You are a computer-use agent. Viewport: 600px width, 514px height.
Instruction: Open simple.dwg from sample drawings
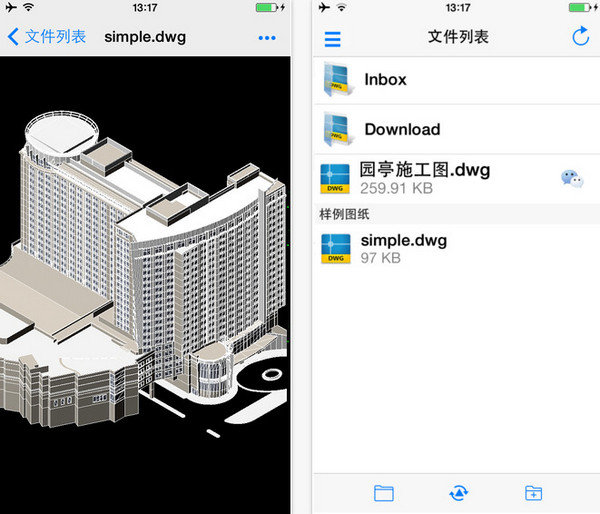403,241
